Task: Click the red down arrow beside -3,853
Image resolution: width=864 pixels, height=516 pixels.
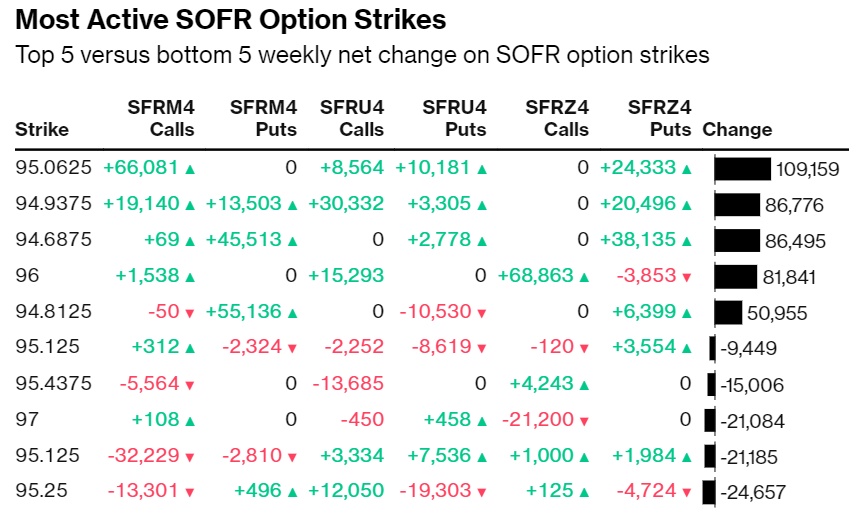Action: pos(686,277)
